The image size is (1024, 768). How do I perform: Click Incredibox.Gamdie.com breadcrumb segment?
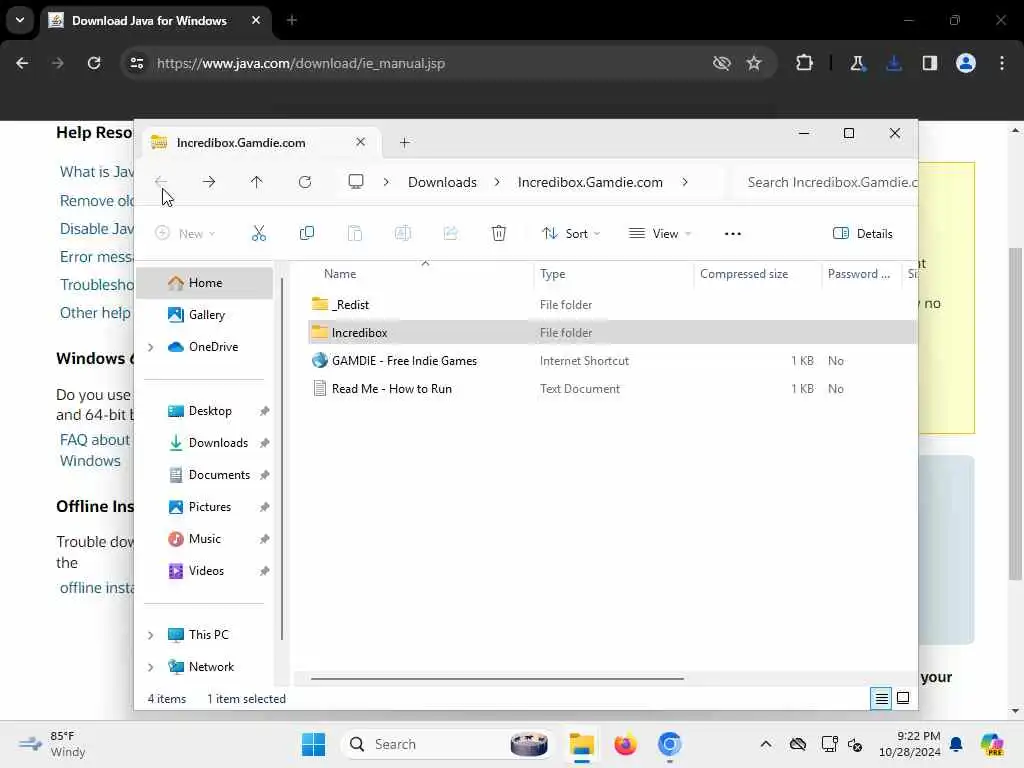point(590,182)
